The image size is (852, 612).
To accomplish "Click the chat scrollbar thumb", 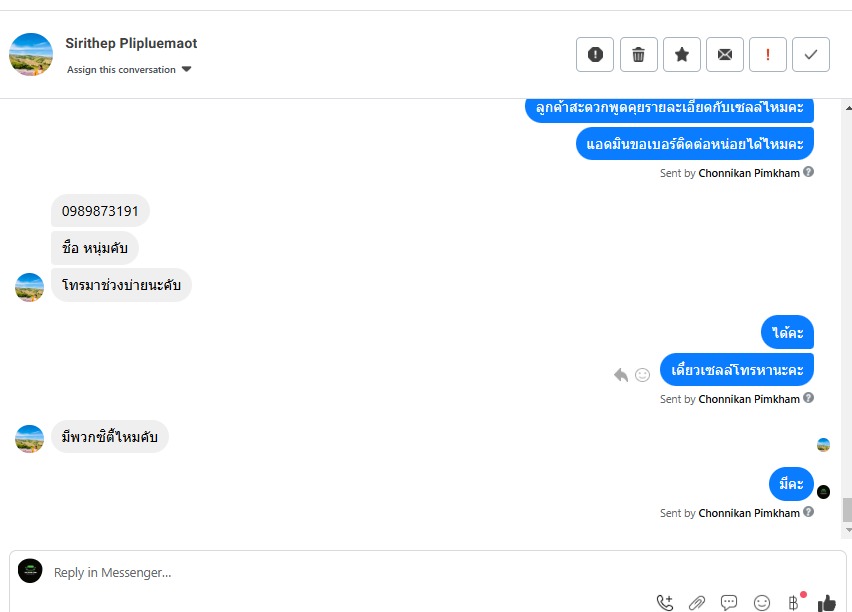I will point(847,510).
